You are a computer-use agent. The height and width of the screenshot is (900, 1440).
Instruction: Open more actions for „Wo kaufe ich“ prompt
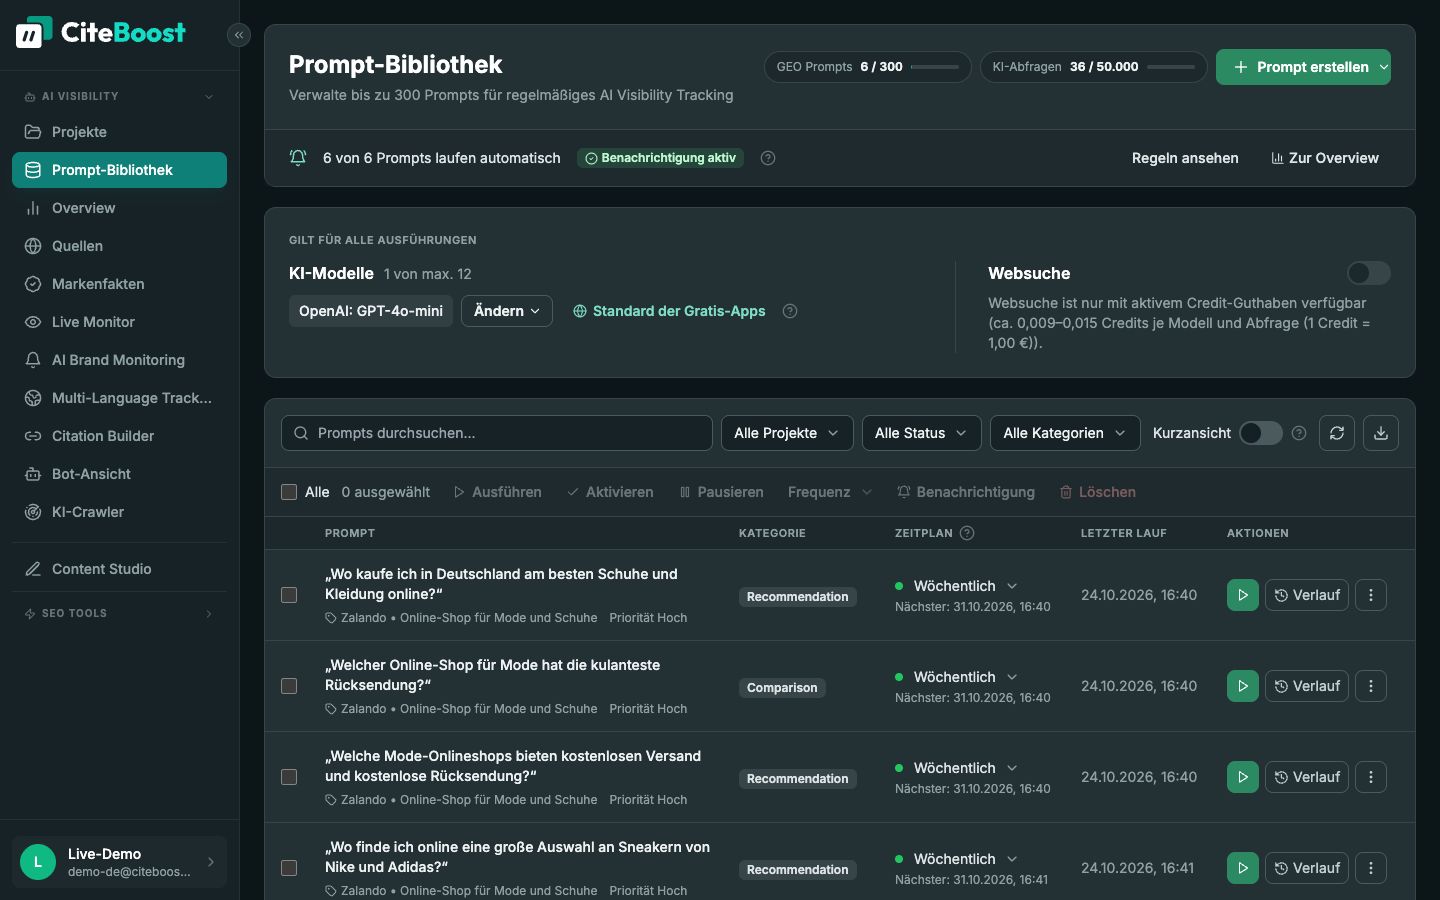(1371, 595)
